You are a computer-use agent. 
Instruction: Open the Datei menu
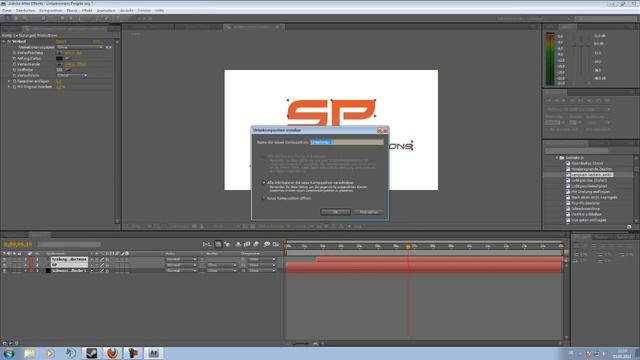(x=7, y=10)
